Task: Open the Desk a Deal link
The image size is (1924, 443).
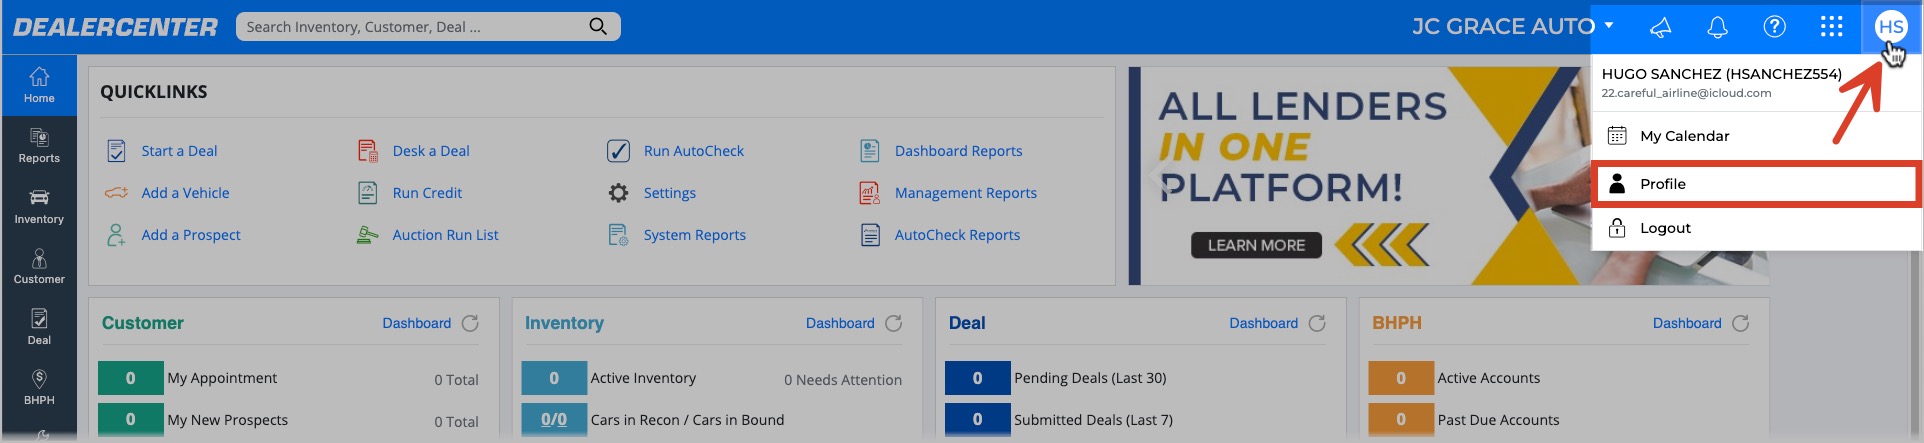Action: 431,151
